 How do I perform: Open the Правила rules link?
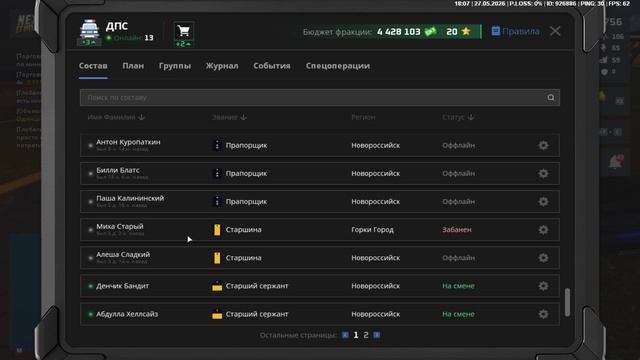coord(516,31)
